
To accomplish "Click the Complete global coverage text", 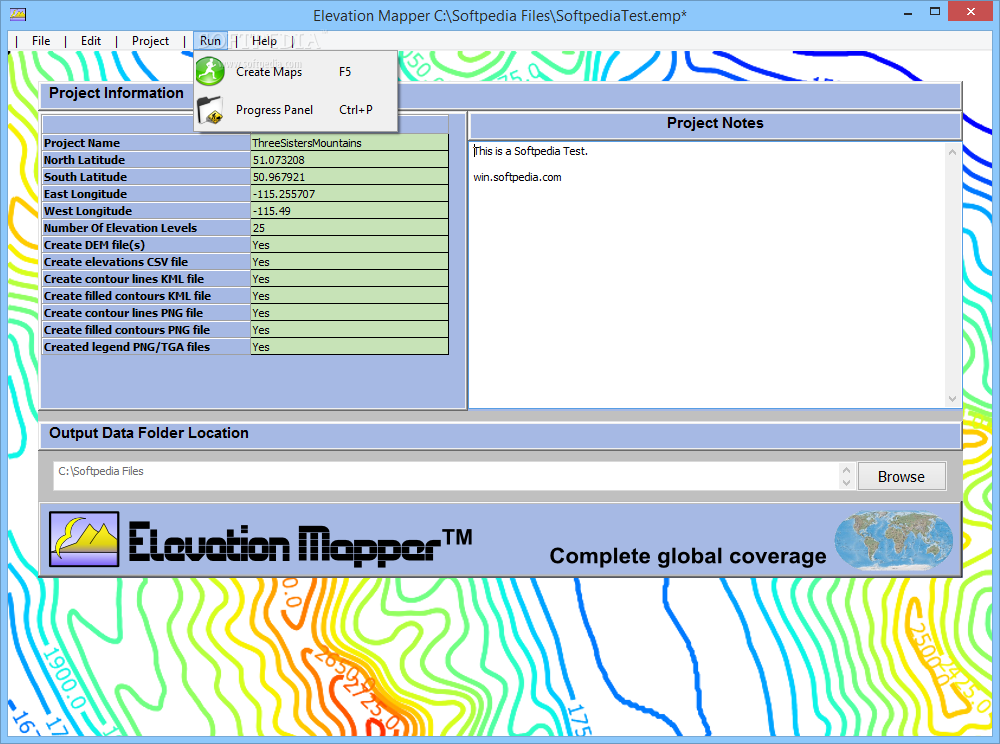I will [688, 556].
